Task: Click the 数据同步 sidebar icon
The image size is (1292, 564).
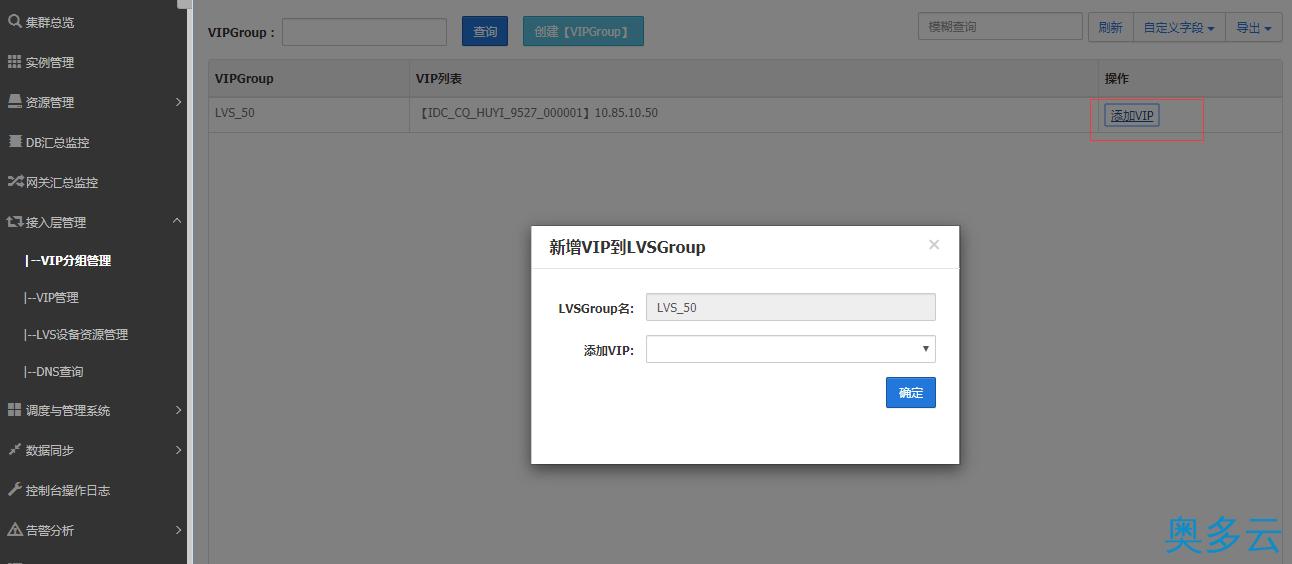Action: click(x=15, y=450)
